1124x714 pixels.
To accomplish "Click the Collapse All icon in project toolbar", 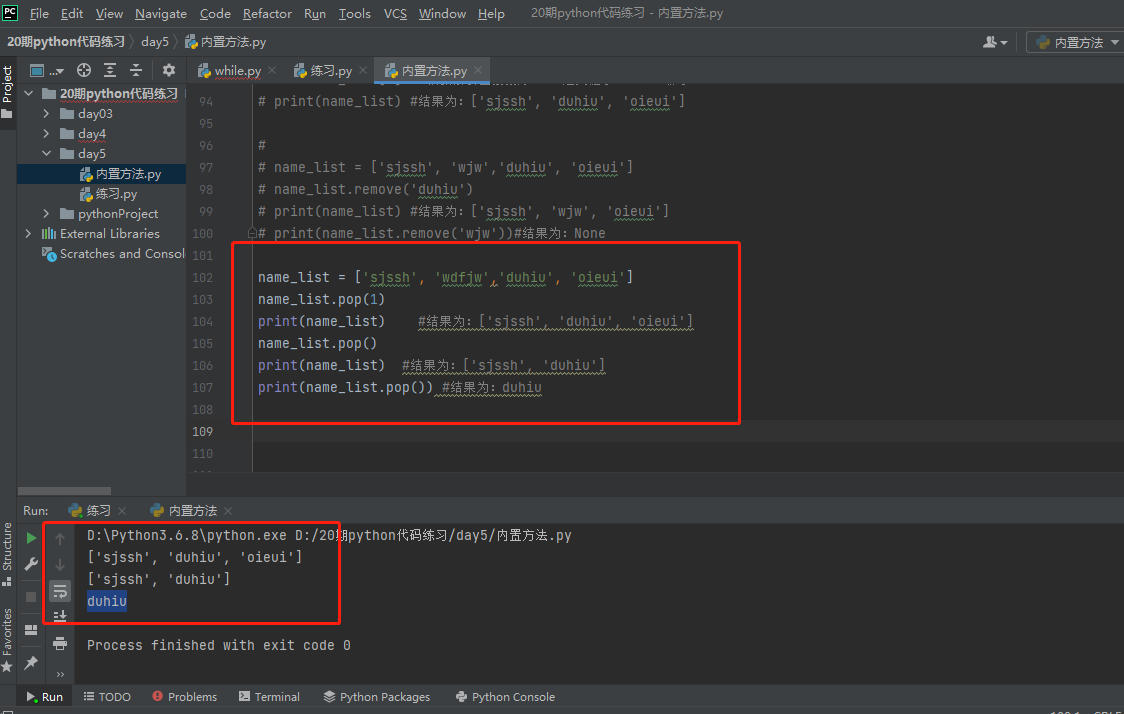I will click(x=135, y=70).
